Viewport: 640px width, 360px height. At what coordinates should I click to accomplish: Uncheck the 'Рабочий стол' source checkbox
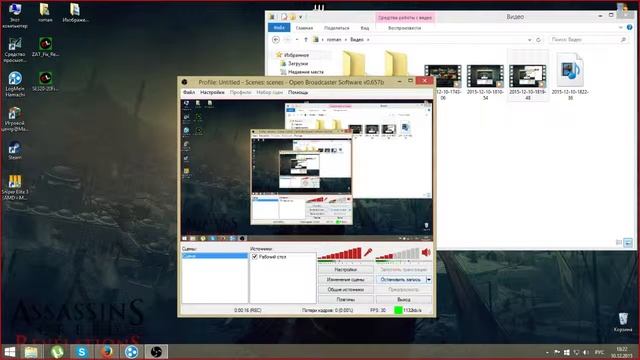(255, 257)
